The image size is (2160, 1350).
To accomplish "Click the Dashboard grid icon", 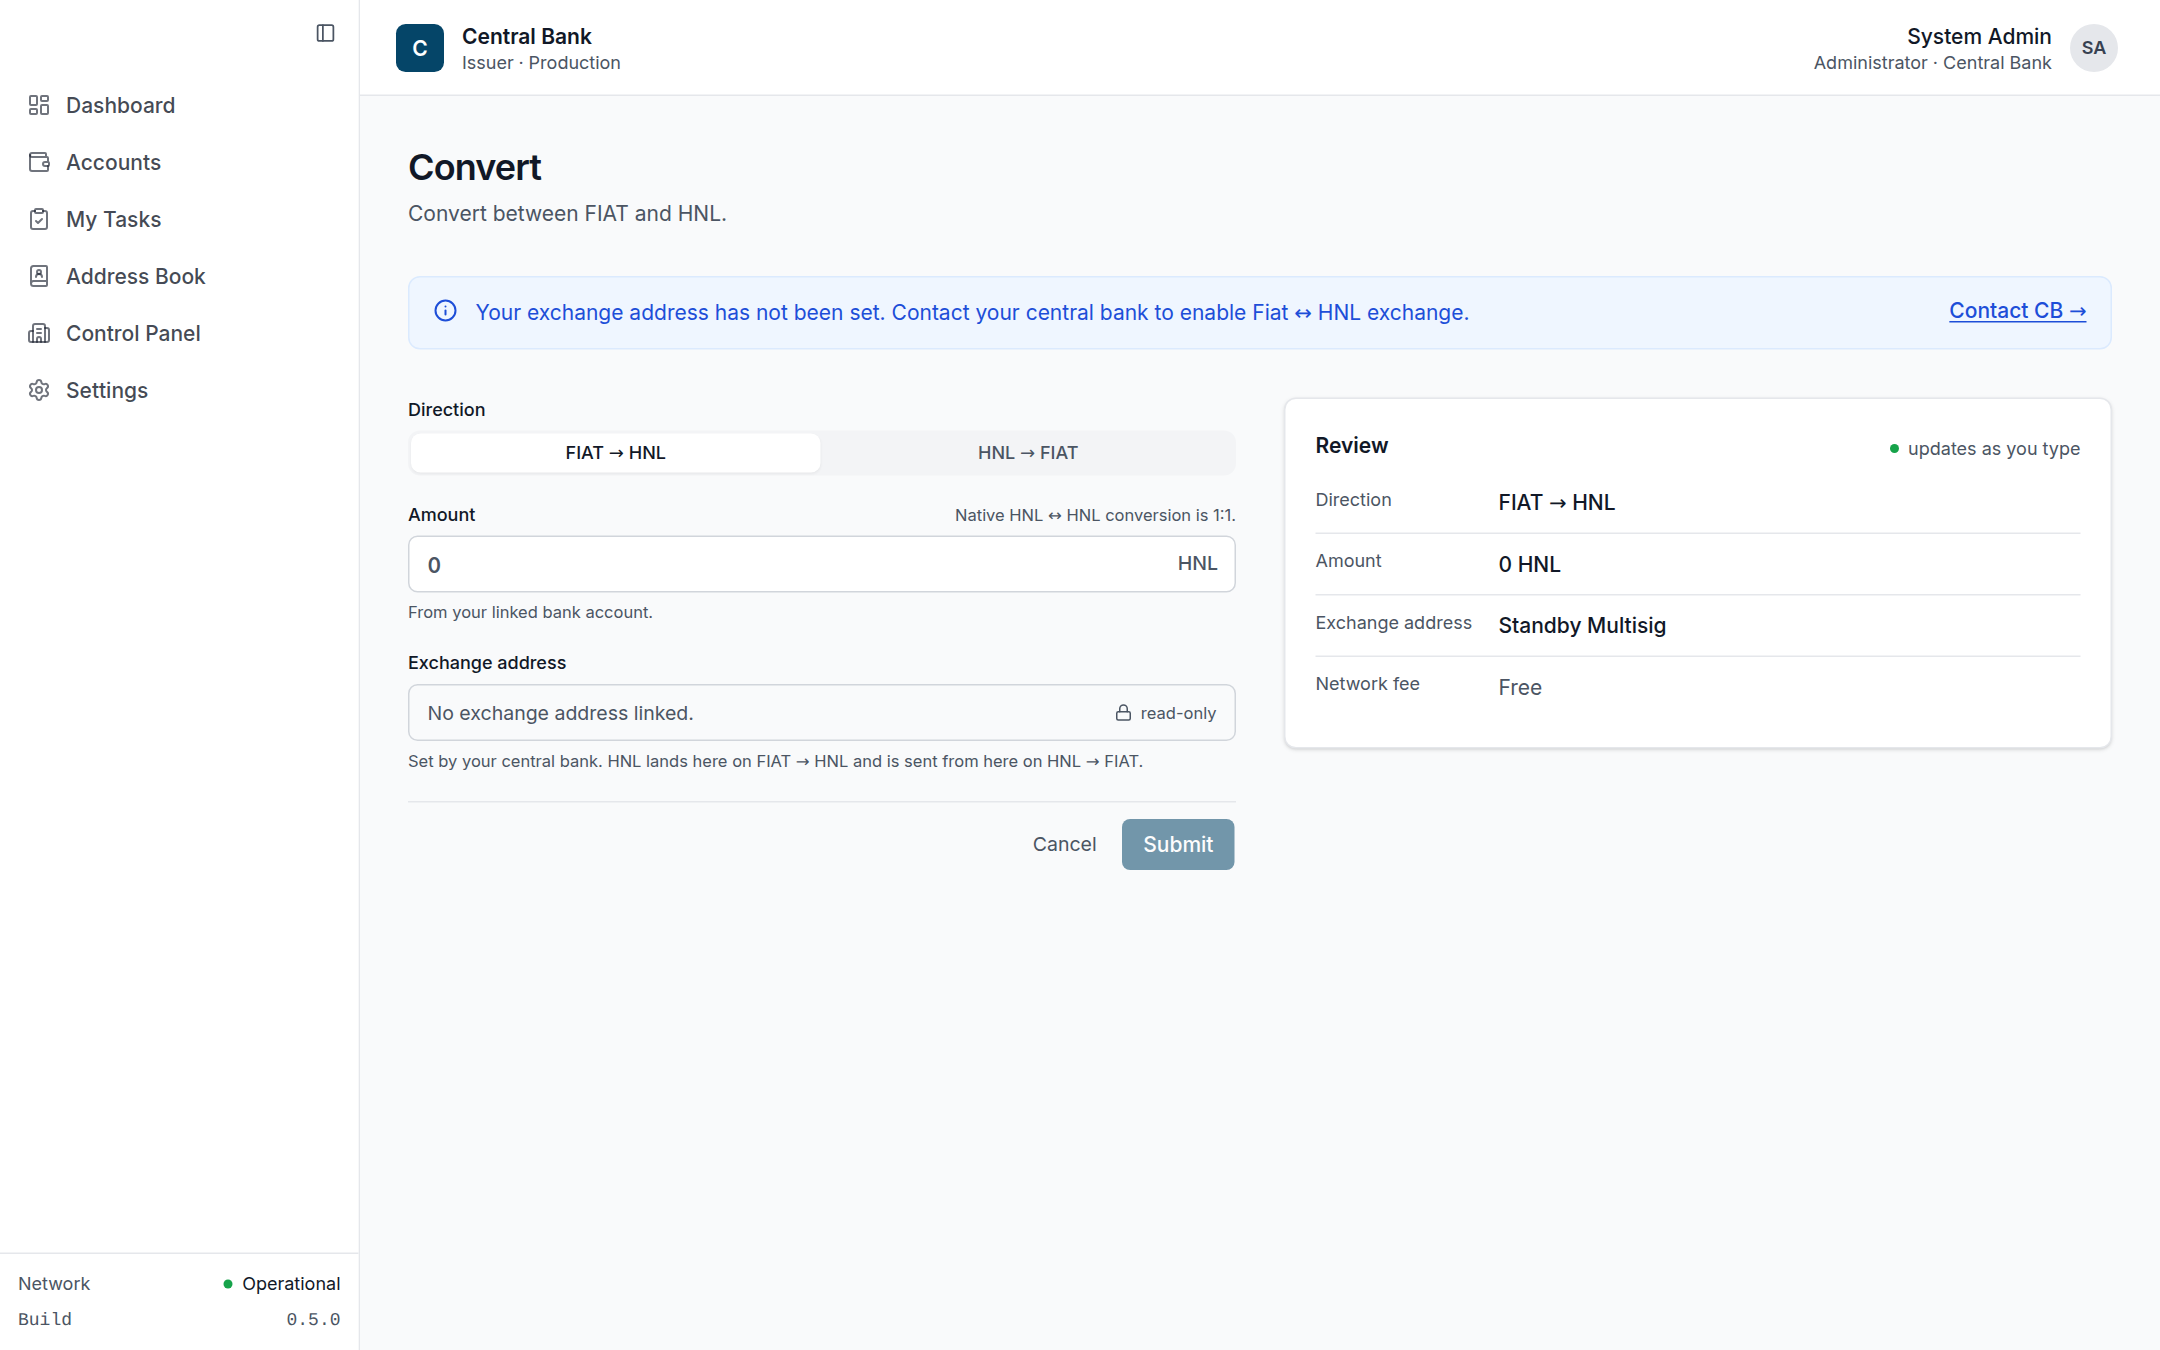I will pos(39,105).
